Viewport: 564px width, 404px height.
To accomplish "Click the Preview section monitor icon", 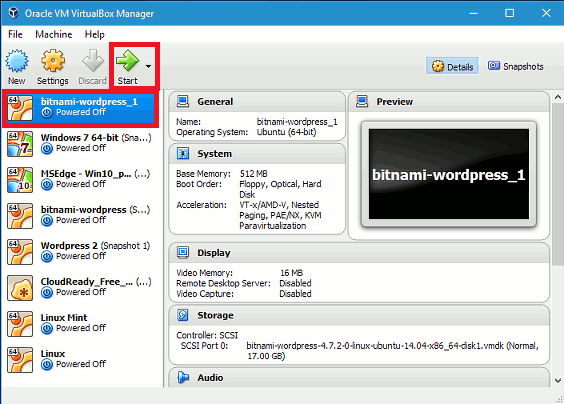I will (x=362, y=102).
